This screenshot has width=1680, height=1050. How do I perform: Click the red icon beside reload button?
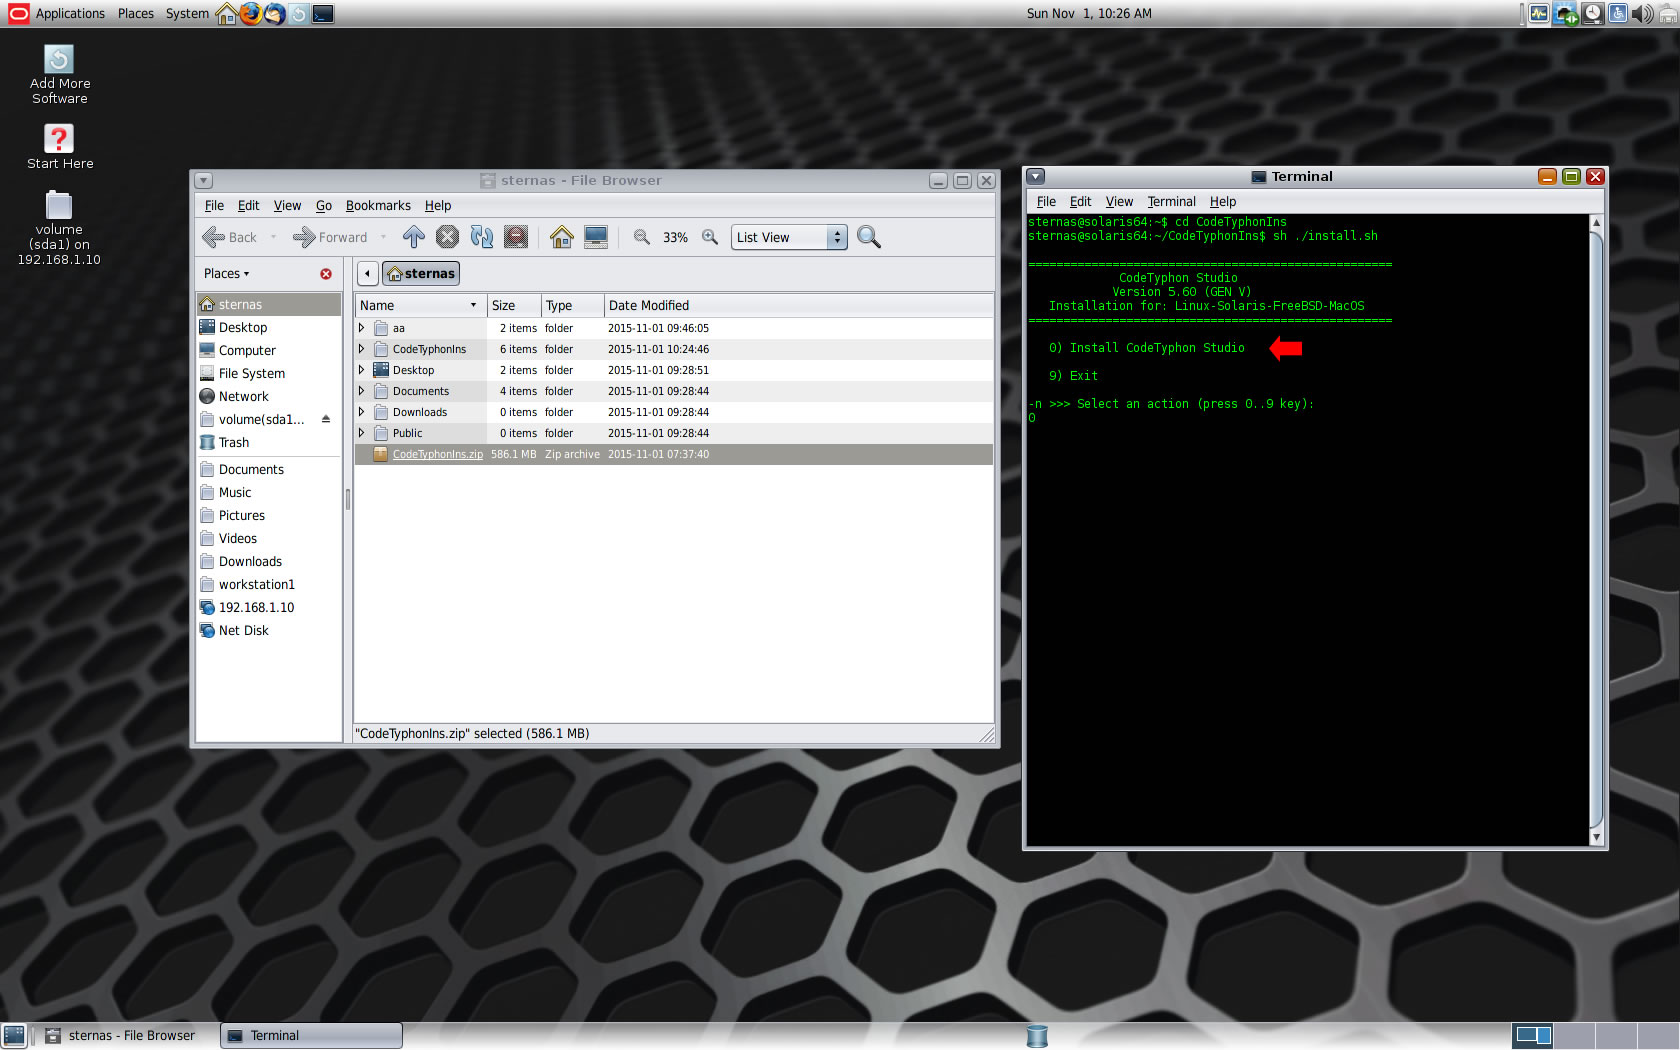pos(515,237)
